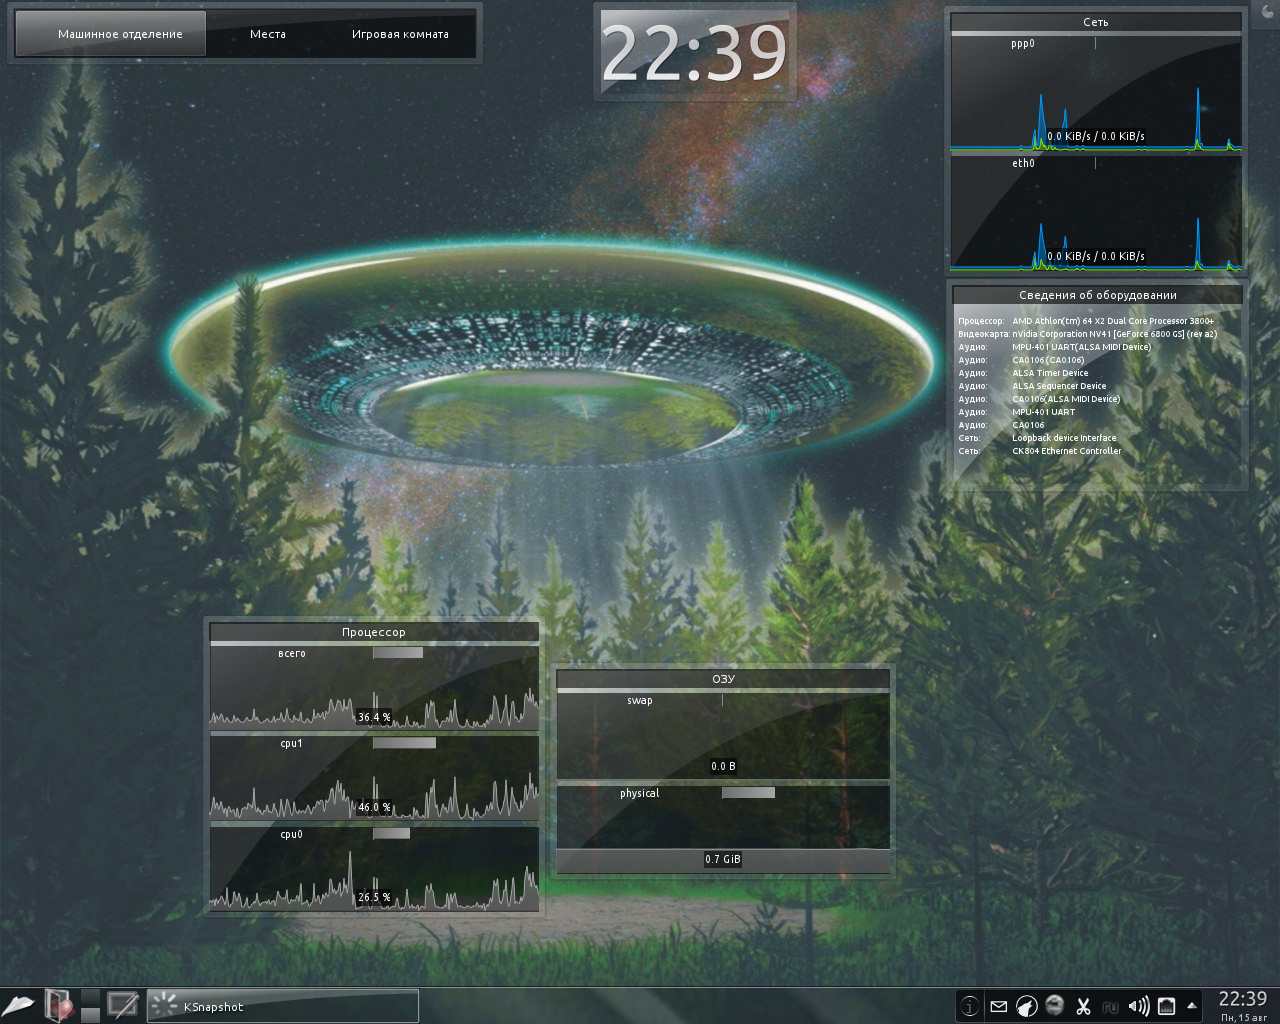Open the network connection icon in tray

click(1168, 1006)
